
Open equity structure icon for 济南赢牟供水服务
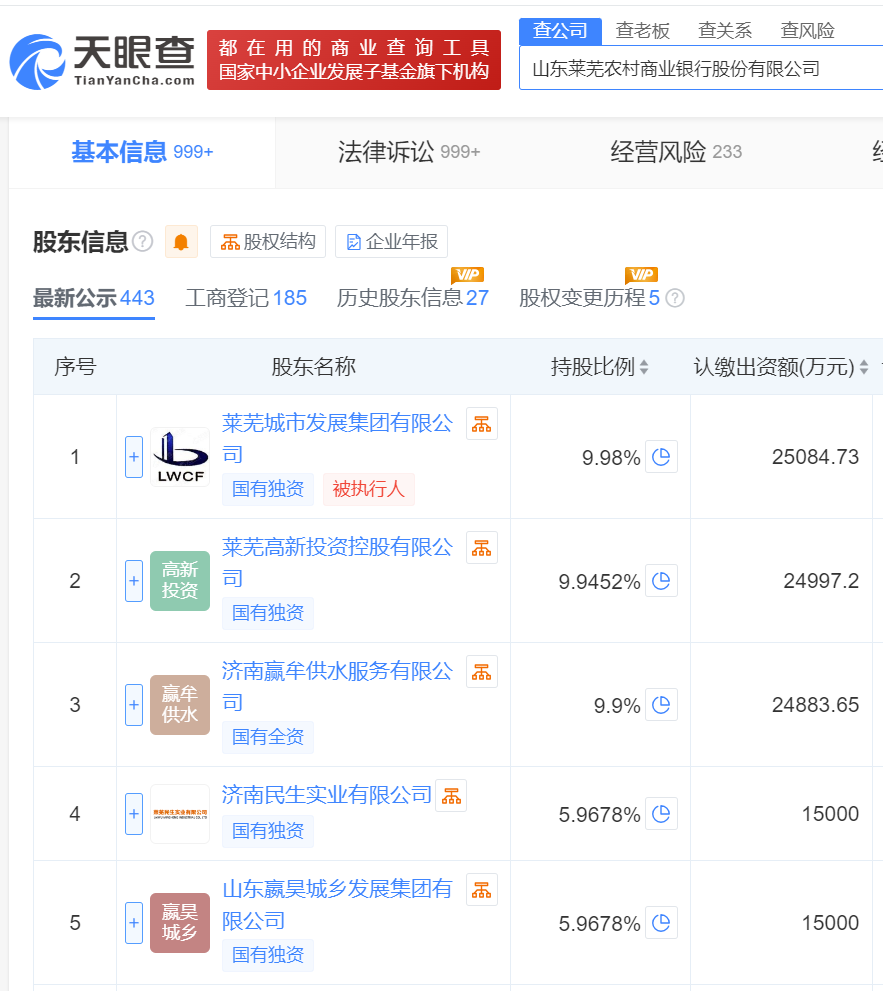coord(482,671)
